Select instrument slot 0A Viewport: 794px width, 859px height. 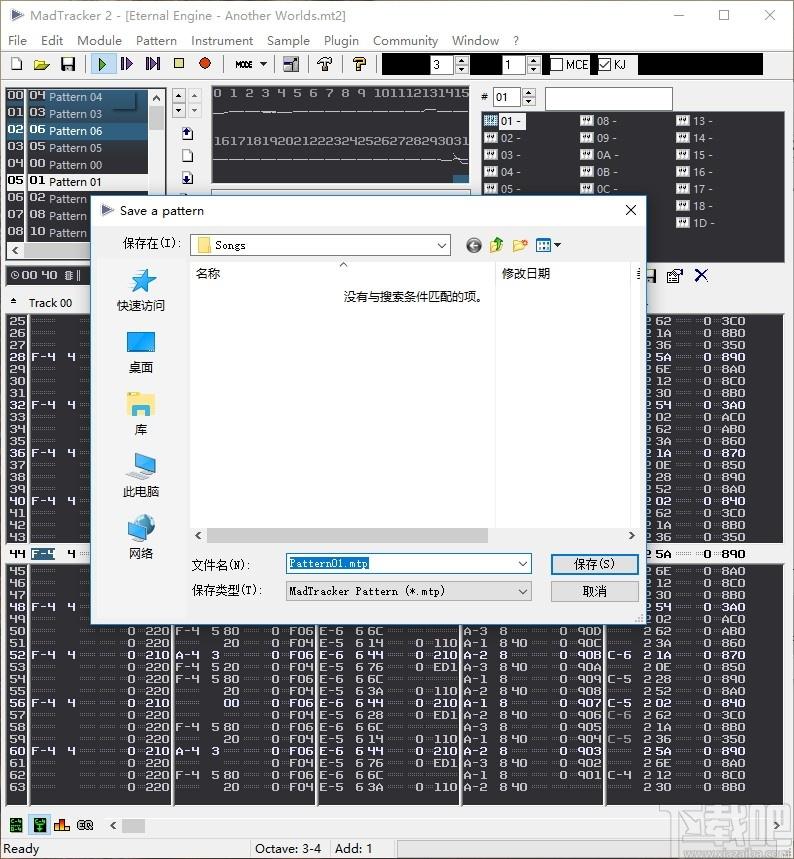(599, 154)
